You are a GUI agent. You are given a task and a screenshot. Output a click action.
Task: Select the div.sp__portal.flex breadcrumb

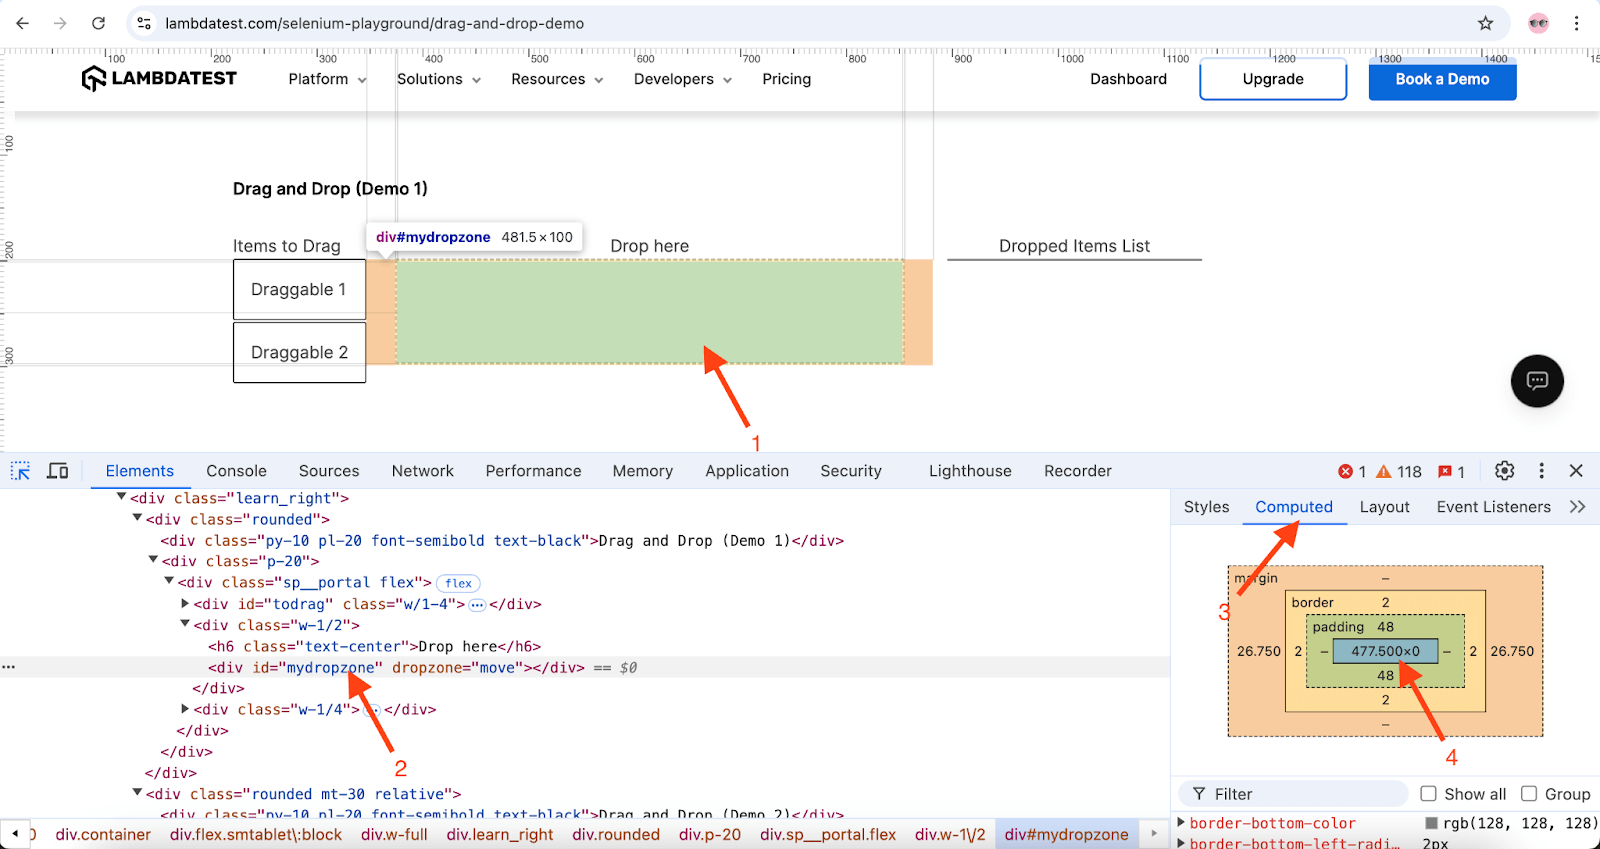pyautogui.click(x=828, y=834)
